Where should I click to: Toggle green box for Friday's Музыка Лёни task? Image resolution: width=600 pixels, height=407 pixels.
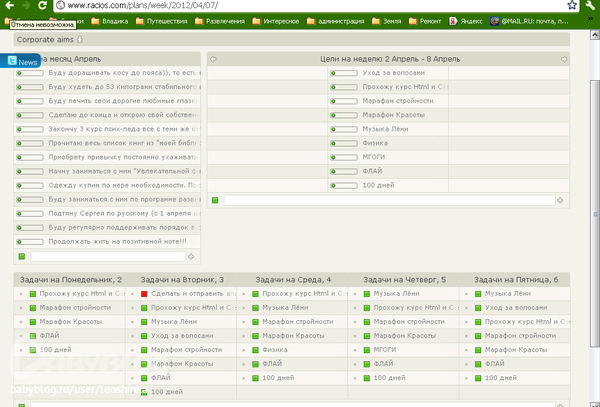coord(479,294)
